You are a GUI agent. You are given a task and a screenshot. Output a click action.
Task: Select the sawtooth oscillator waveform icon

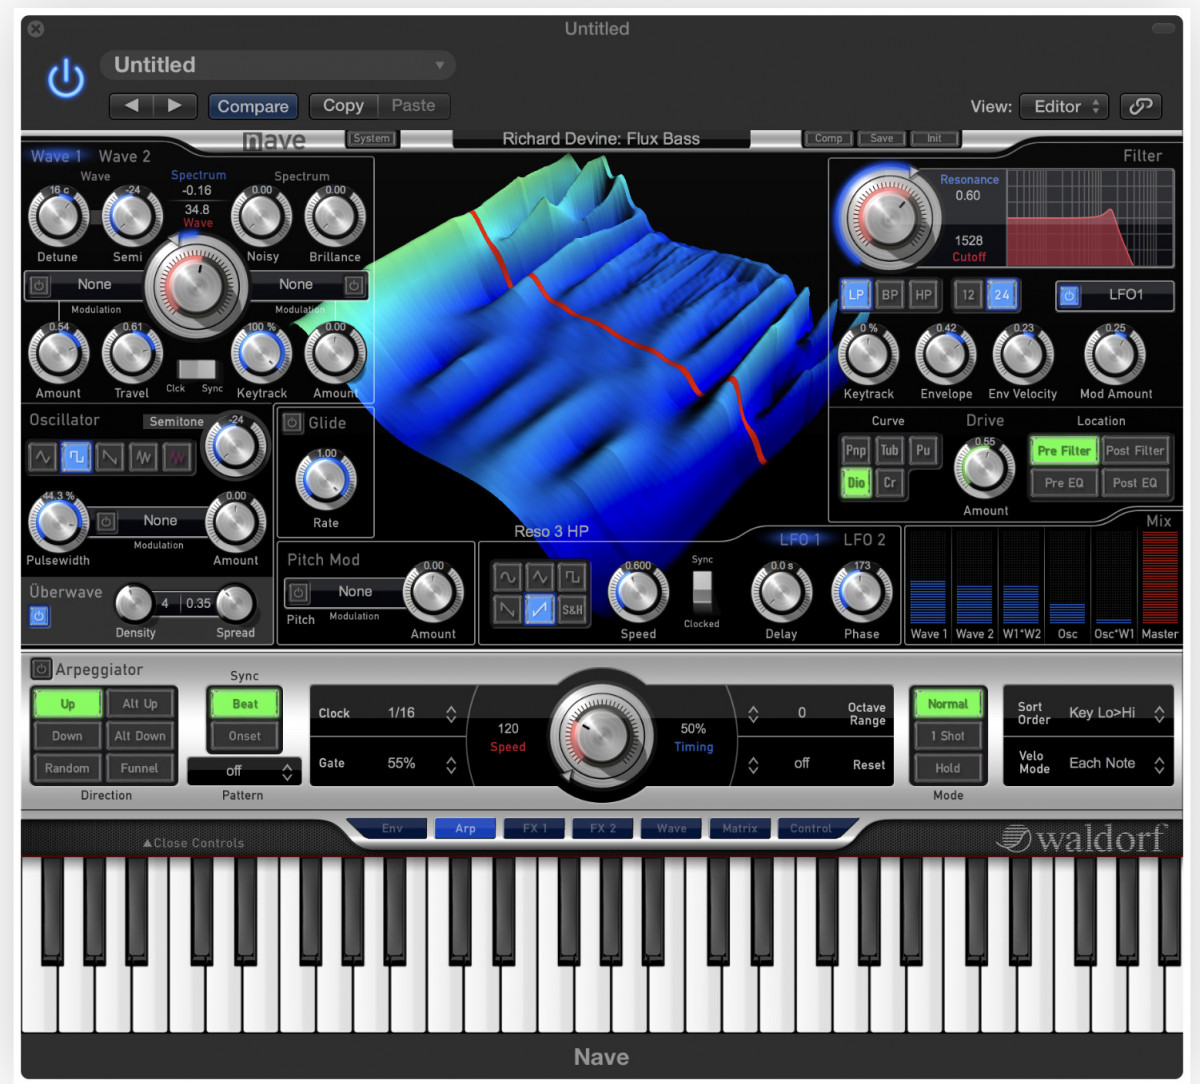tap(110, 457)
